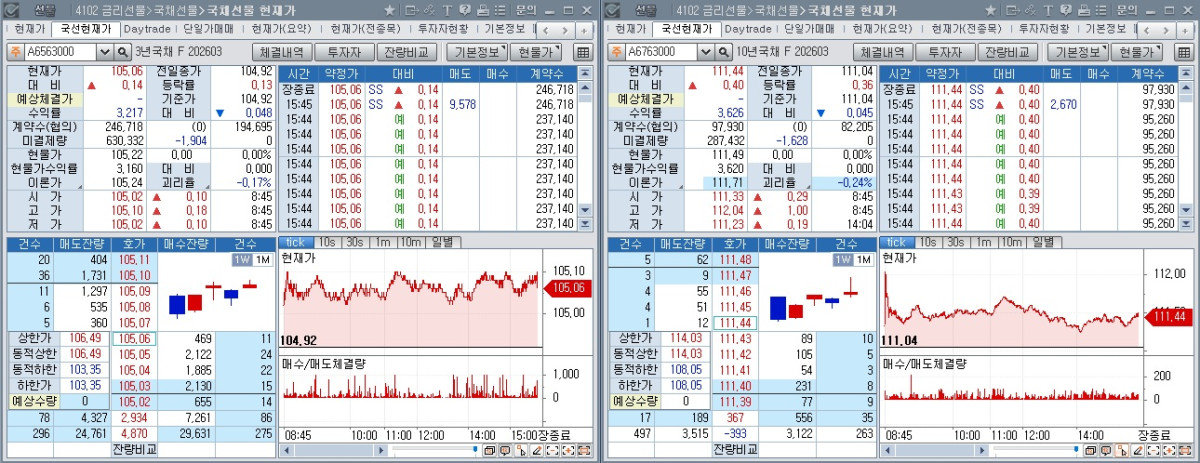This screenshot has width=1200, height=463.
Task: Open grid layout icon in 10년국채 window
Action: pos(1183,52)
